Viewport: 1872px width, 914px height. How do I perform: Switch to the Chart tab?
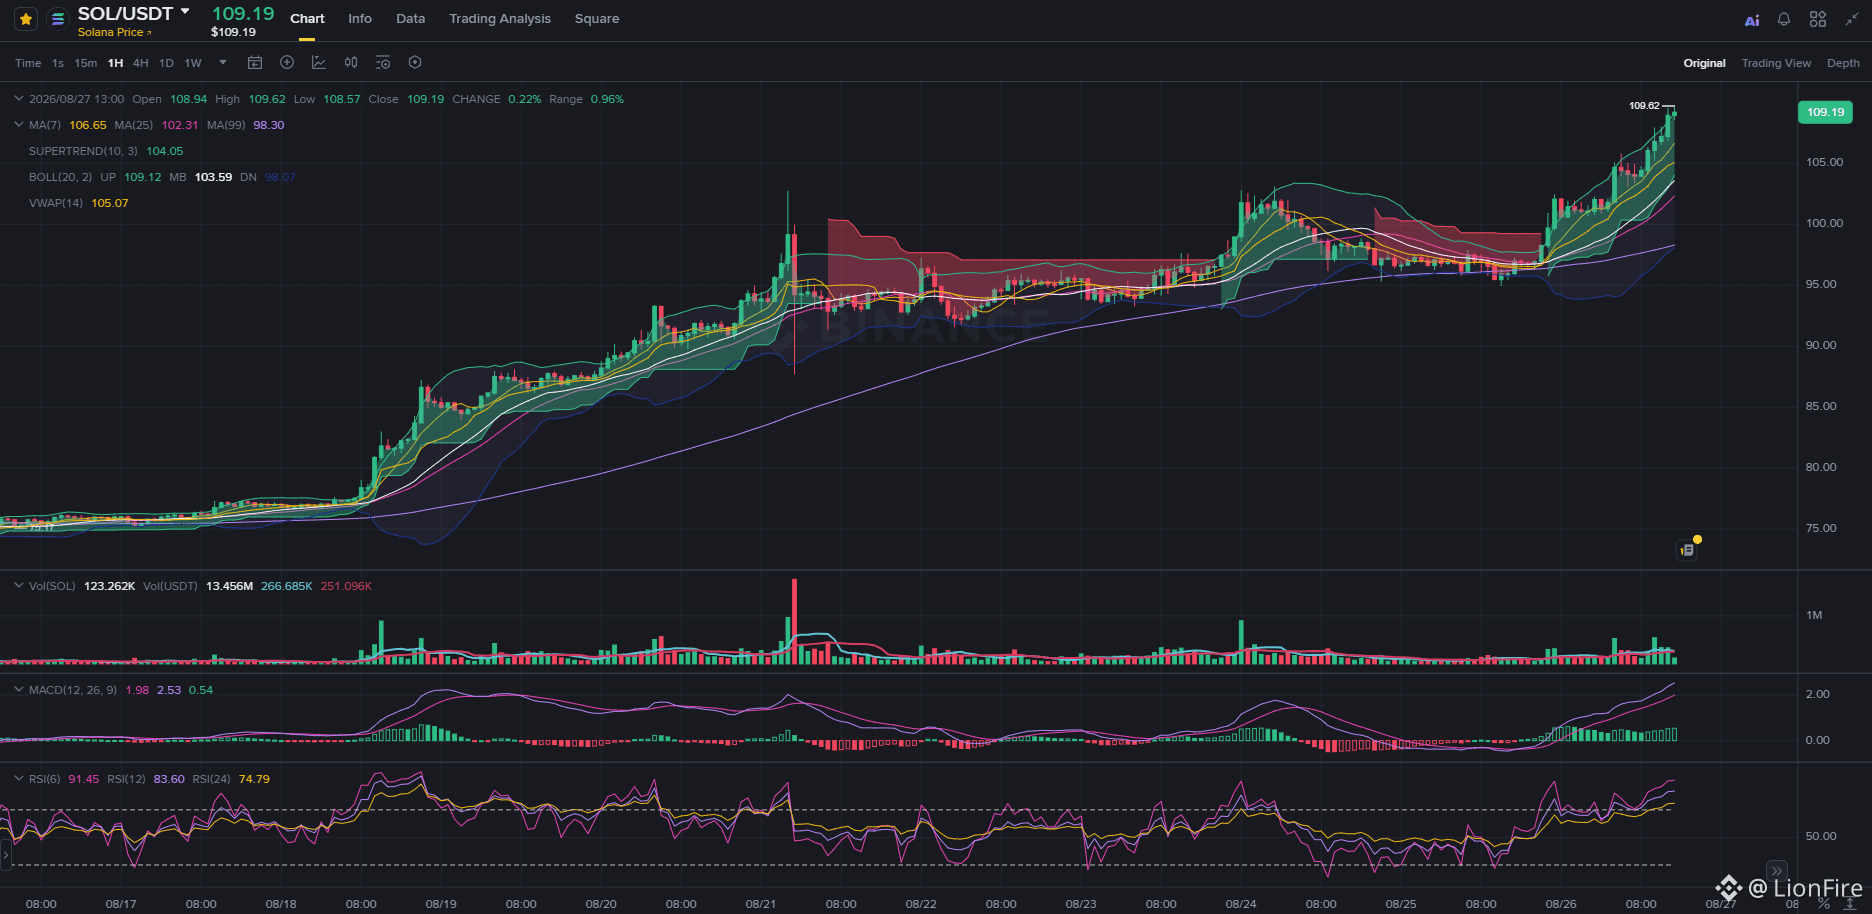pos(307,18)
